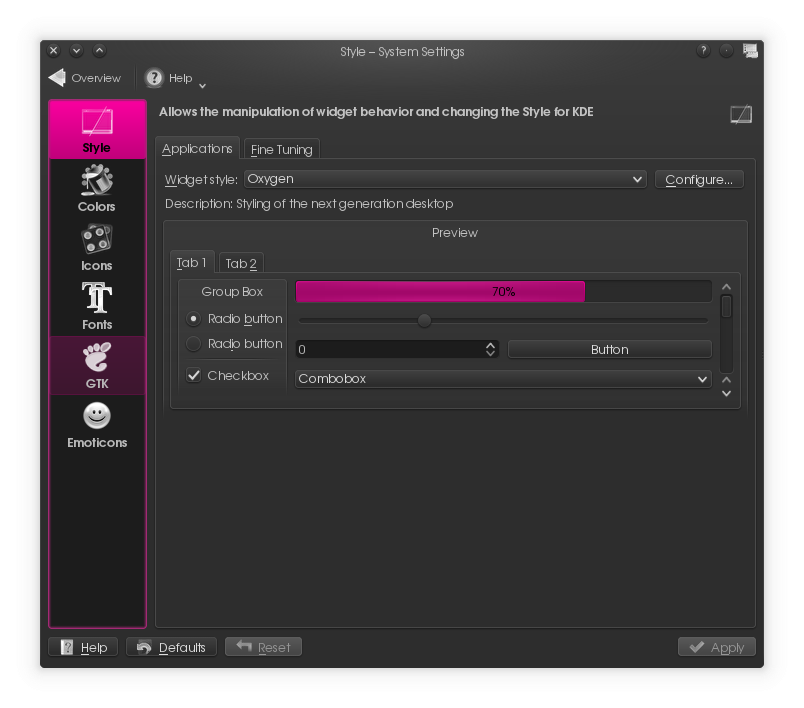Open the Widget style Oxygen dropdown
Image resolution: width=804 pixels, height=708 pixels.
coord(445,179)
